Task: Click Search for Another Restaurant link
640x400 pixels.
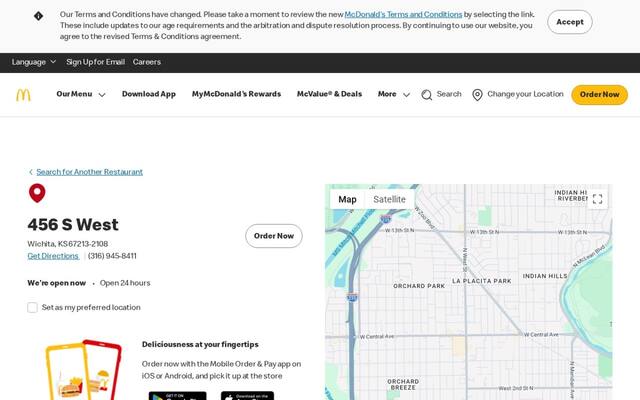Action: click(89, 172)
